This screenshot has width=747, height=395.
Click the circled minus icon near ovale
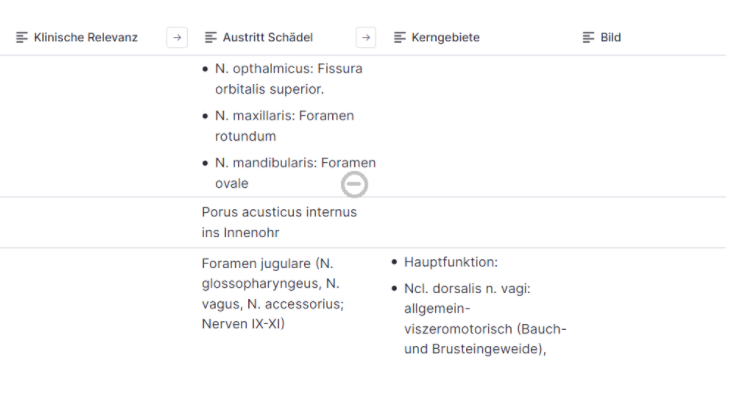click(354, 185)
